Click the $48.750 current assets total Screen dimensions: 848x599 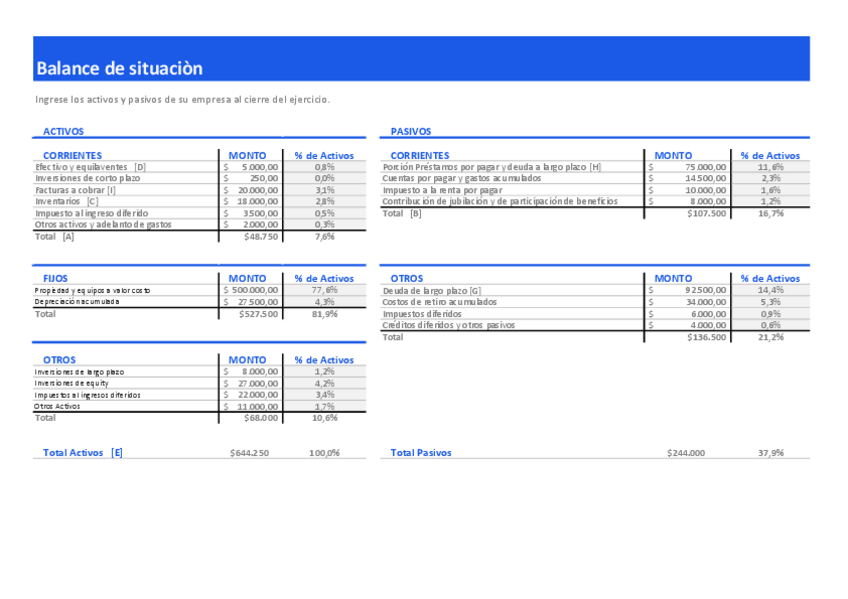(261, 237)
